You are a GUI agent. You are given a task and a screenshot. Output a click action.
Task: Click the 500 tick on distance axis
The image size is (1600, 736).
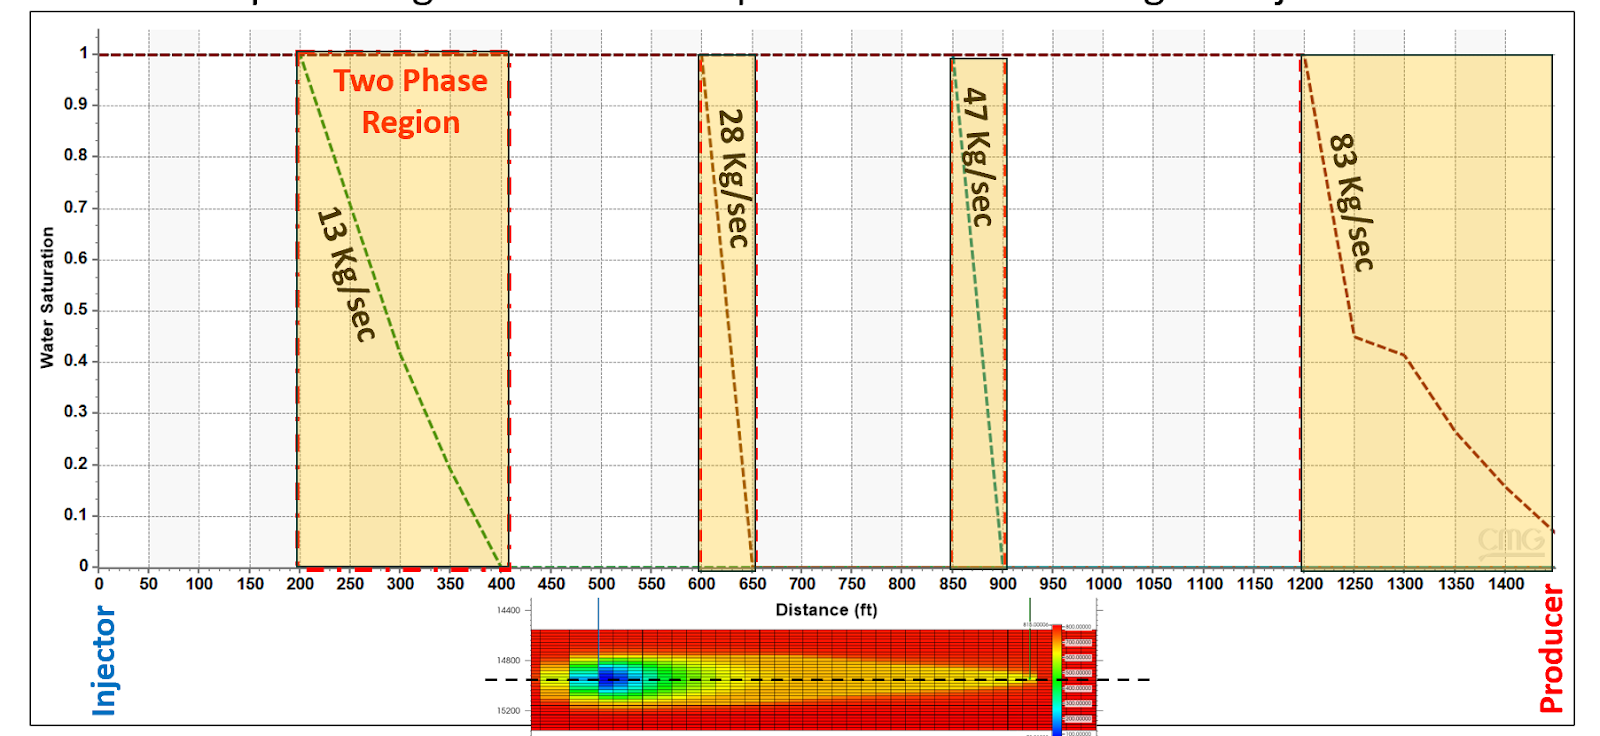pyautogui.click(x=601, y=584)
